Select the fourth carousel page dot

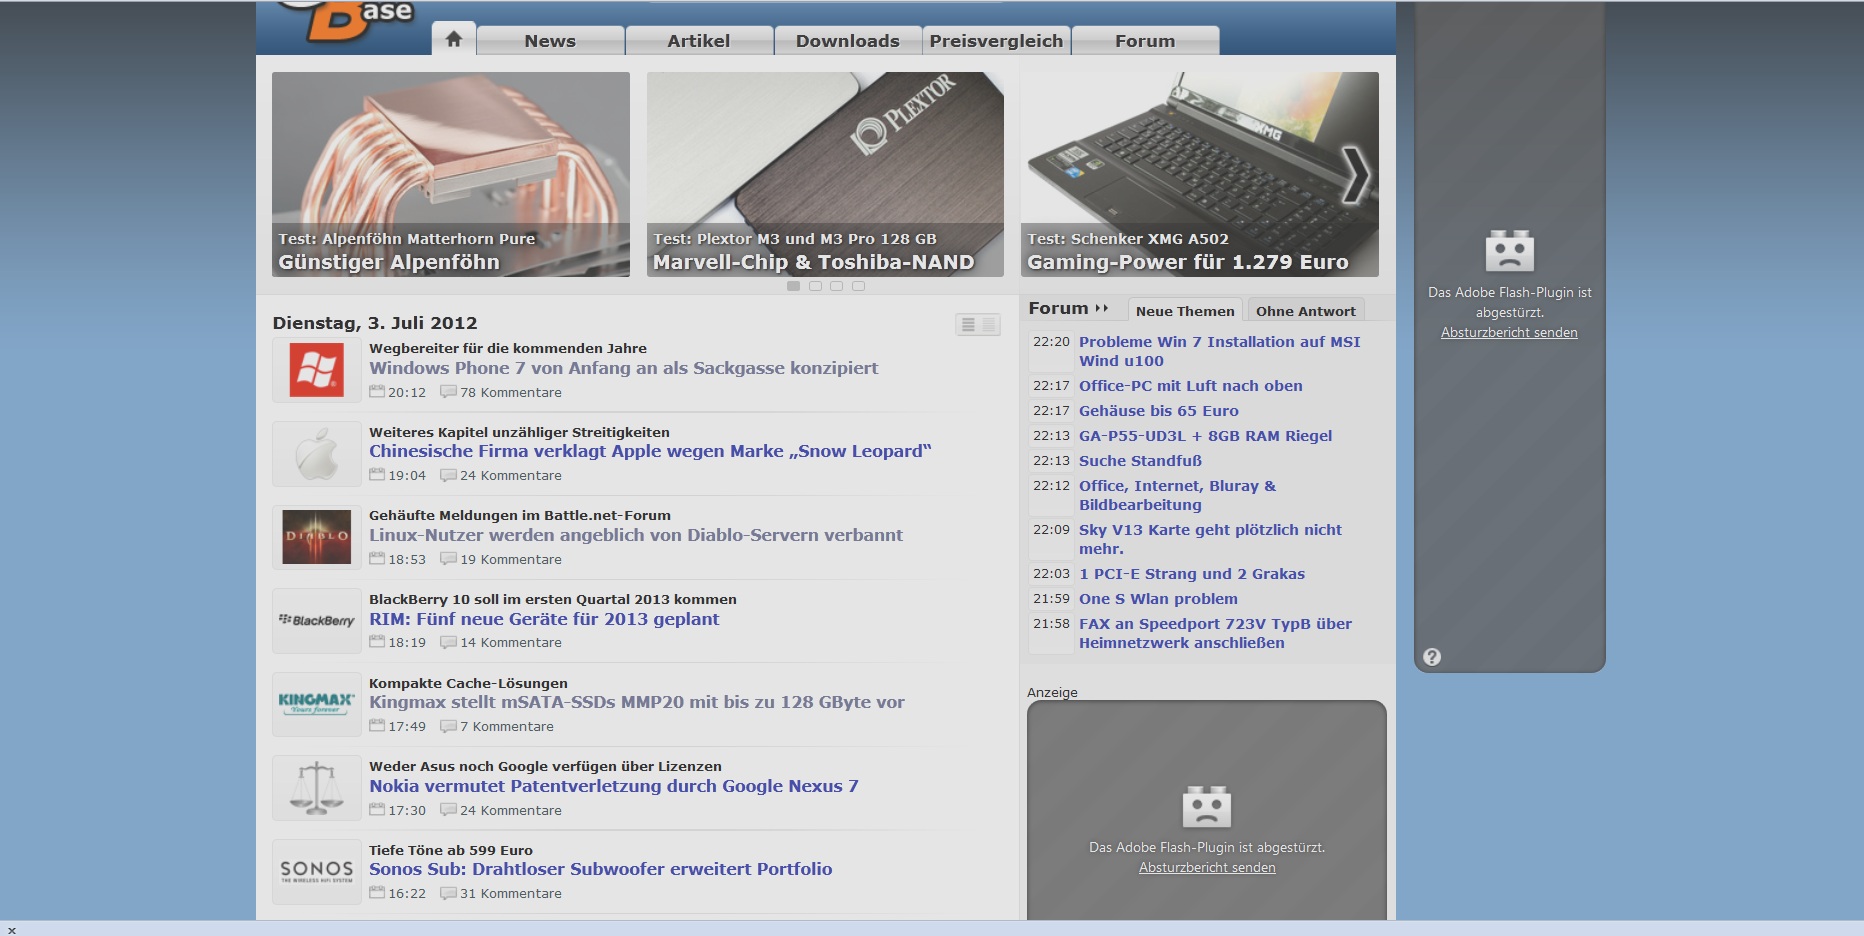(858, 286)
